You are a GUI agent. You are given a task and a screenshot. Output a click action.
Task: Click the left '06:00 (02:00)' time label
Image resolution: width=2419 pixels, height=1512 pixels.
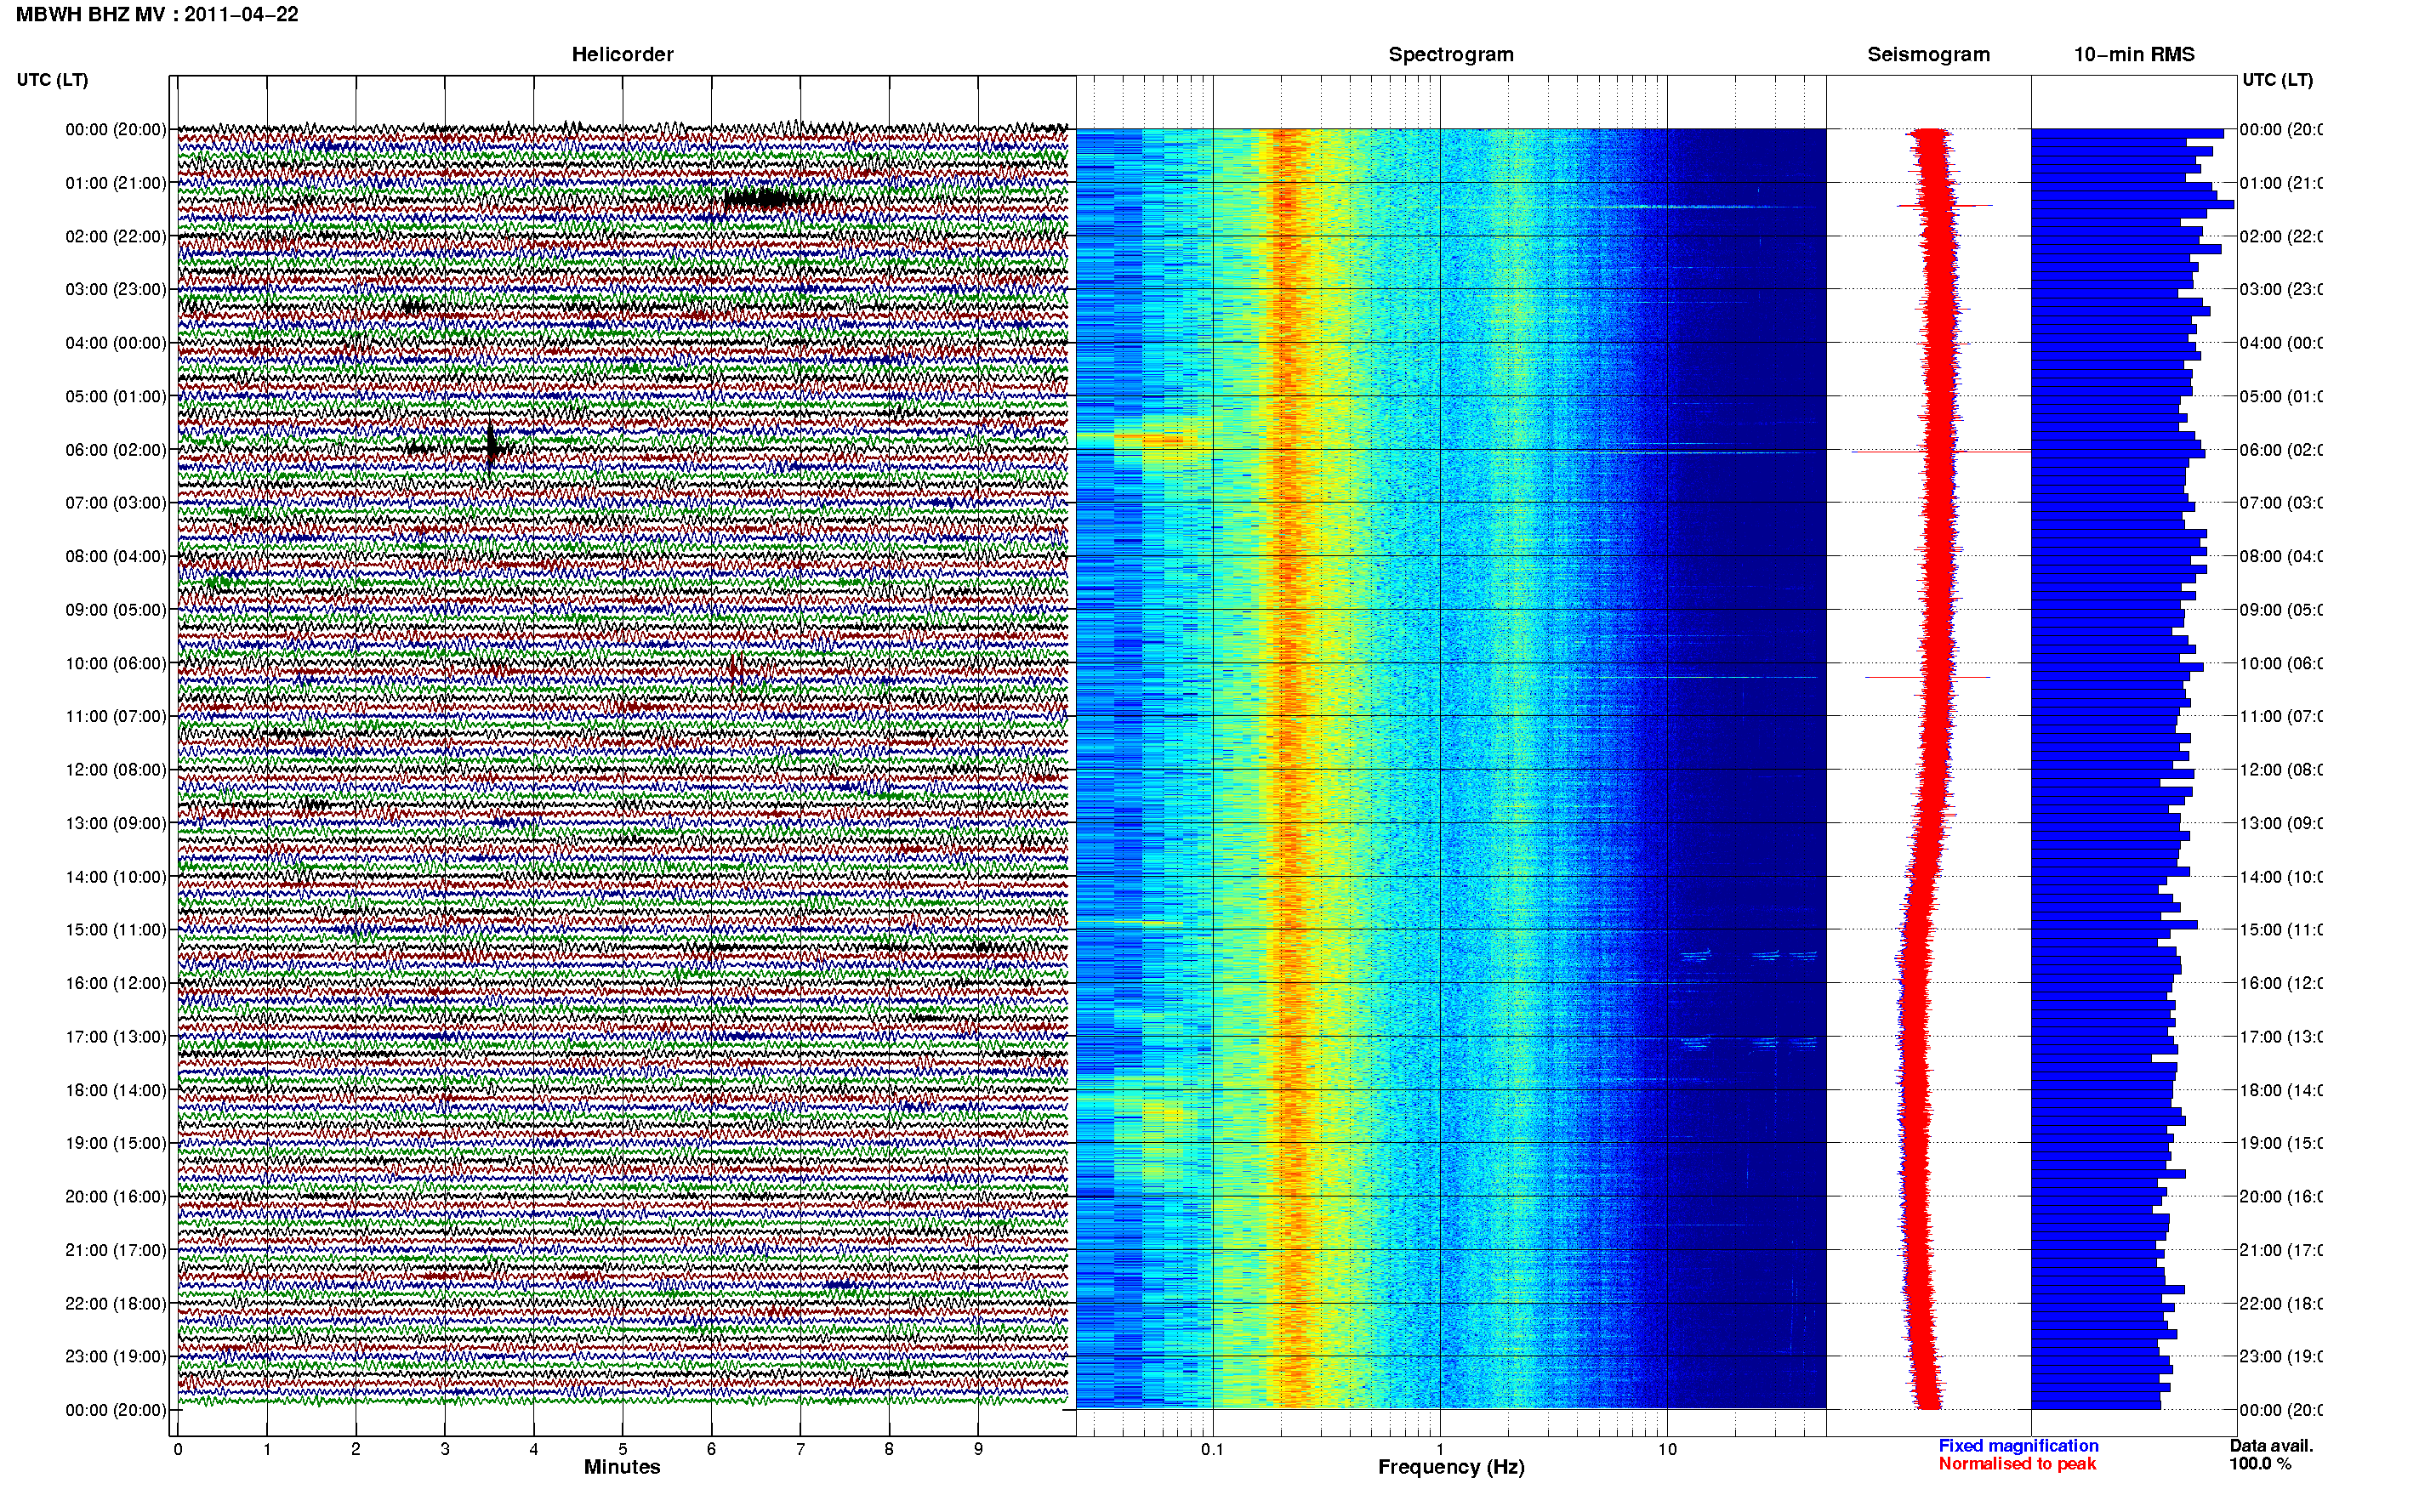116,450
